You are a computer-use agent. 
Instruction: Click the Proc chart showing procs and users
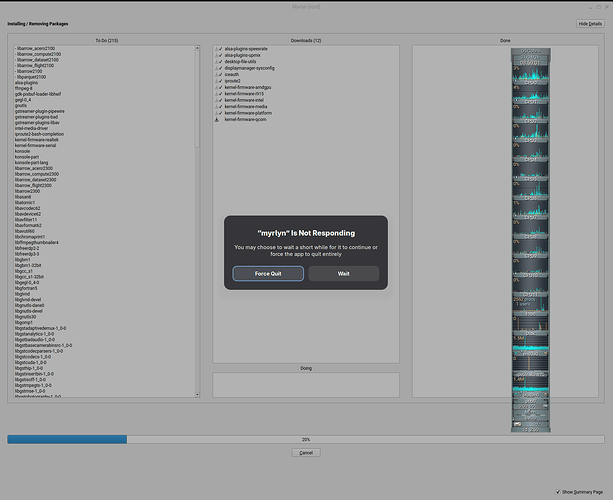pos(531,306)
